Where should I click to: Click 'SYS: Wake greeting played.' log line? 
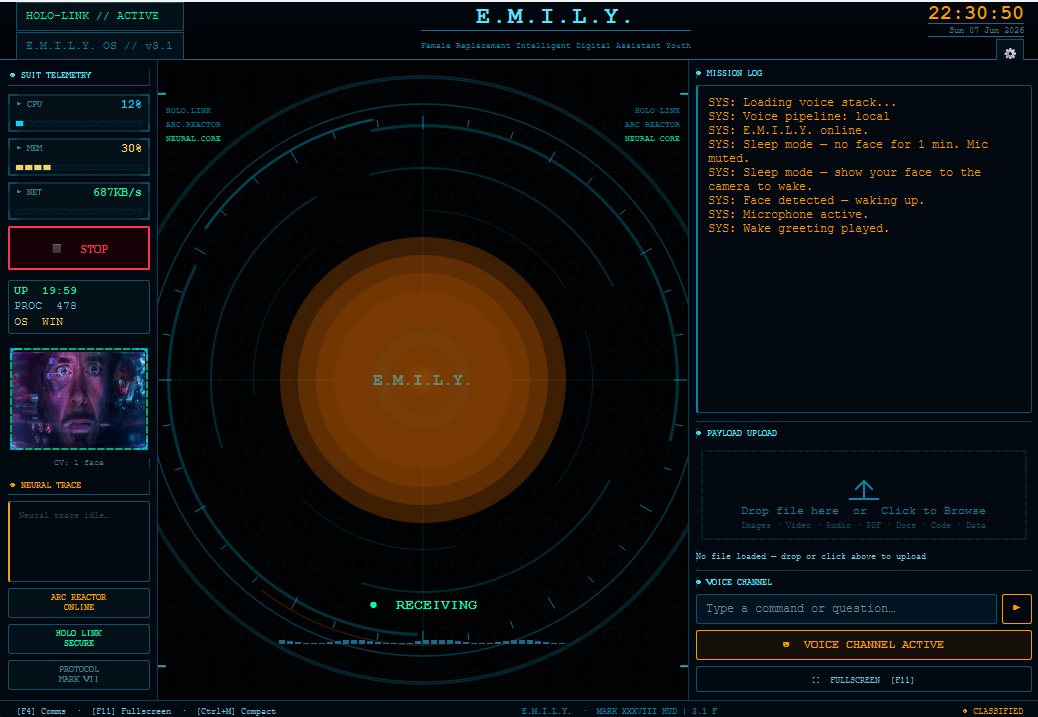[x=798, y=228]
